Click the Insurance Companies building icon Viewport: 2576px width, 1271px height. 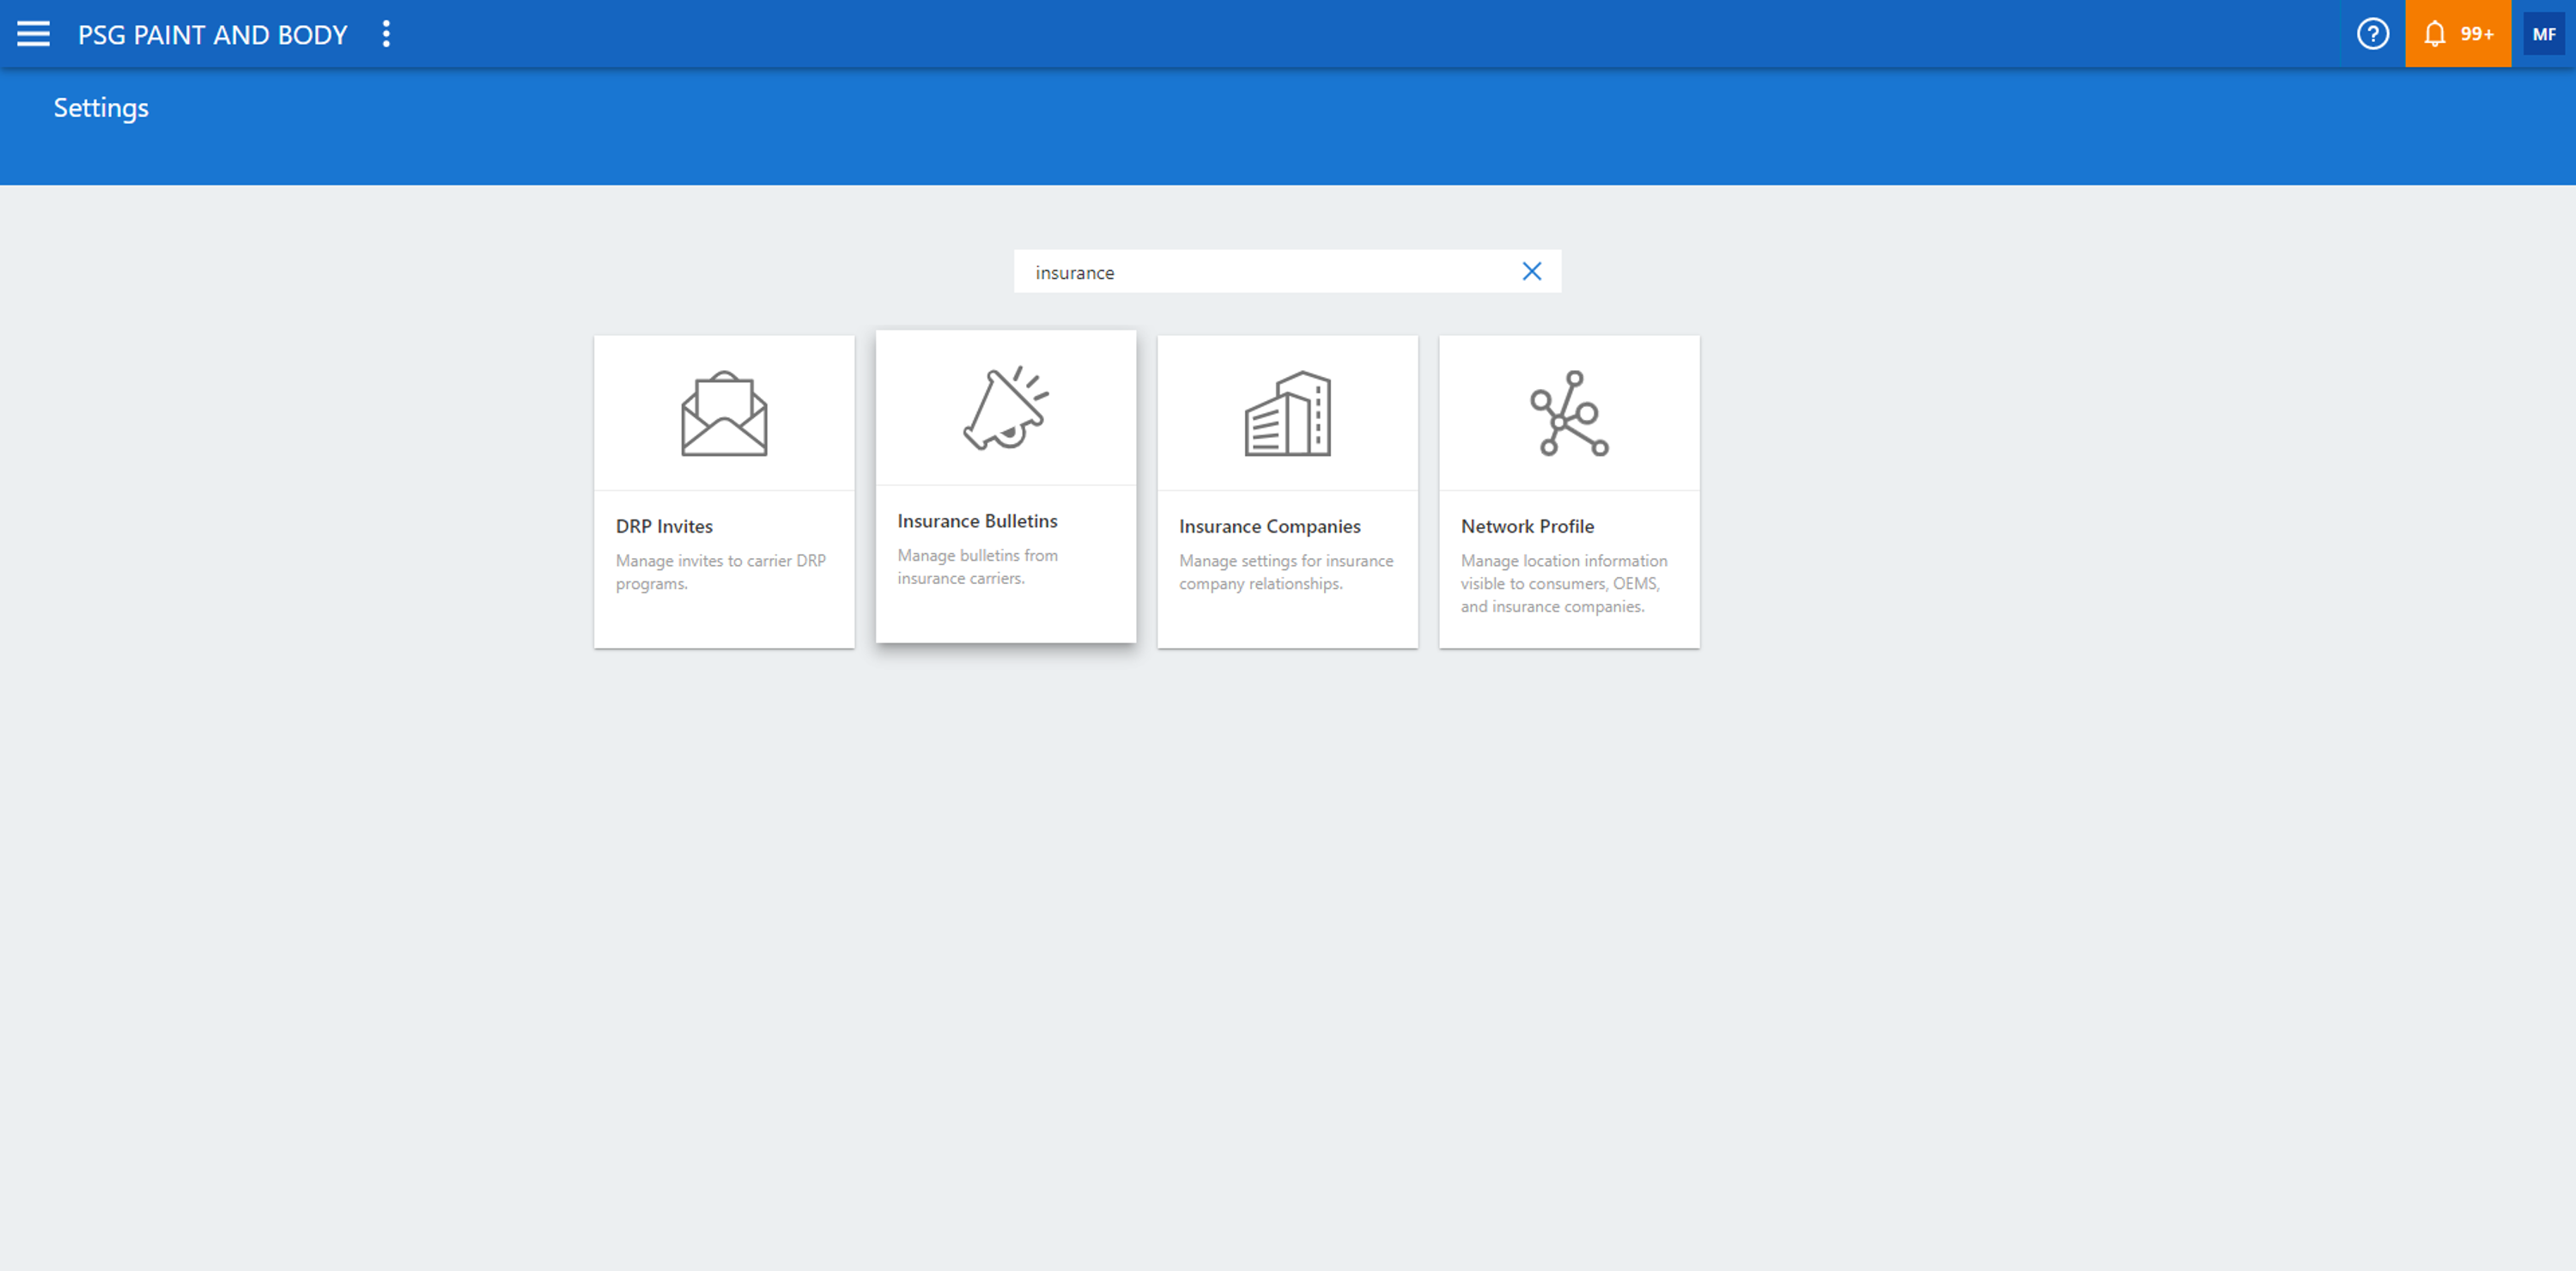(x=1287, y=414)
